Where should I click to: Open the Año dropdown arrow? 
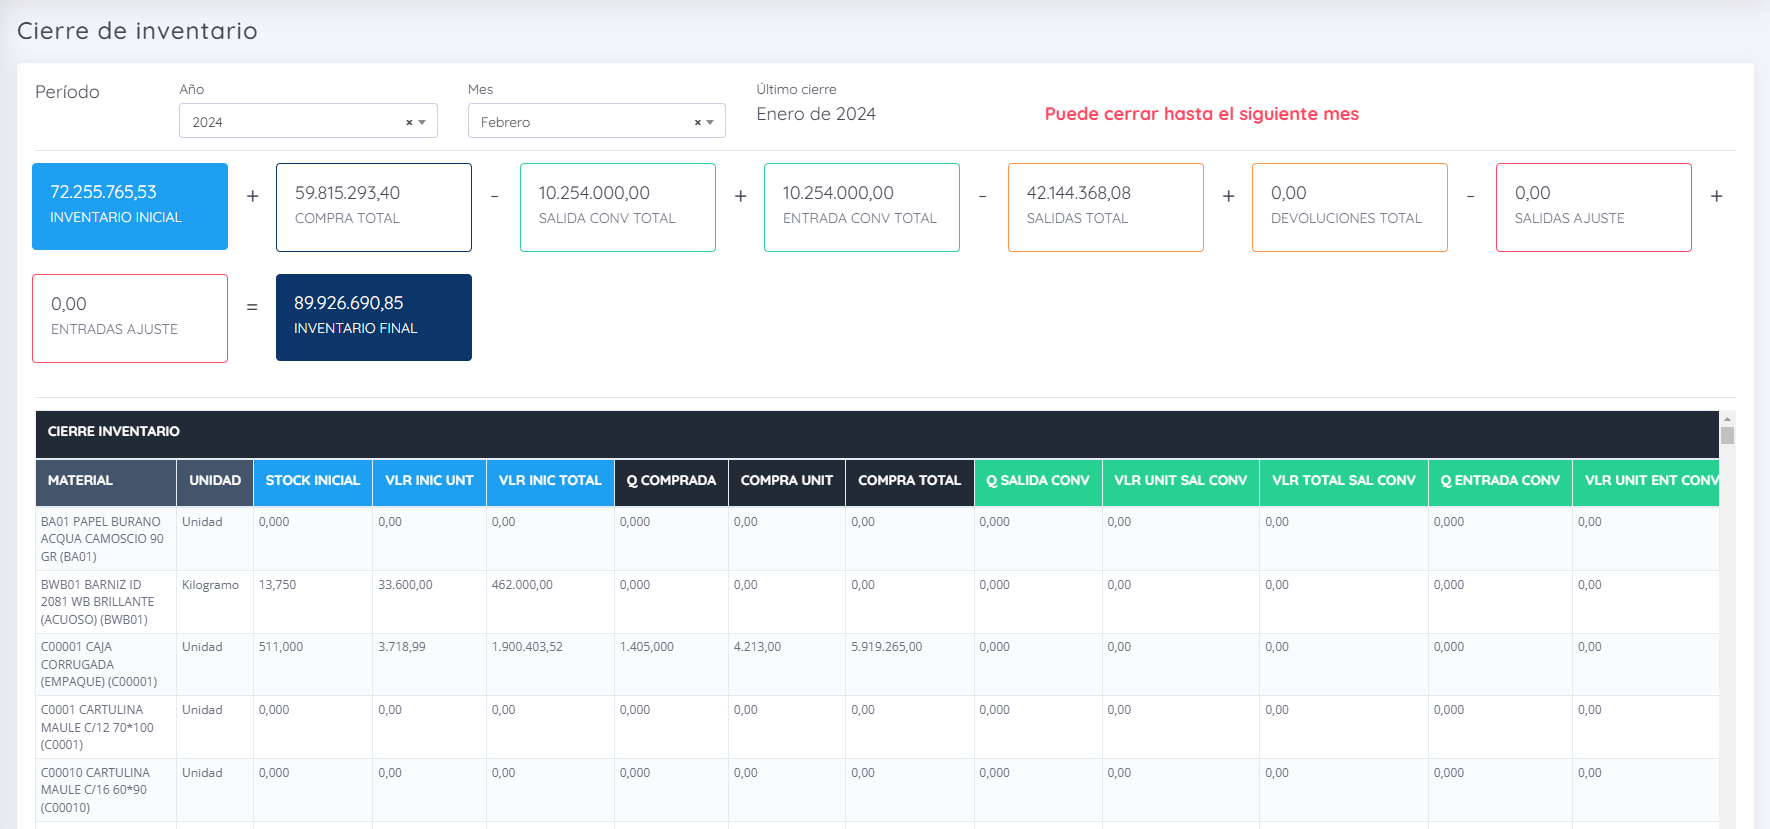[422, 122]
